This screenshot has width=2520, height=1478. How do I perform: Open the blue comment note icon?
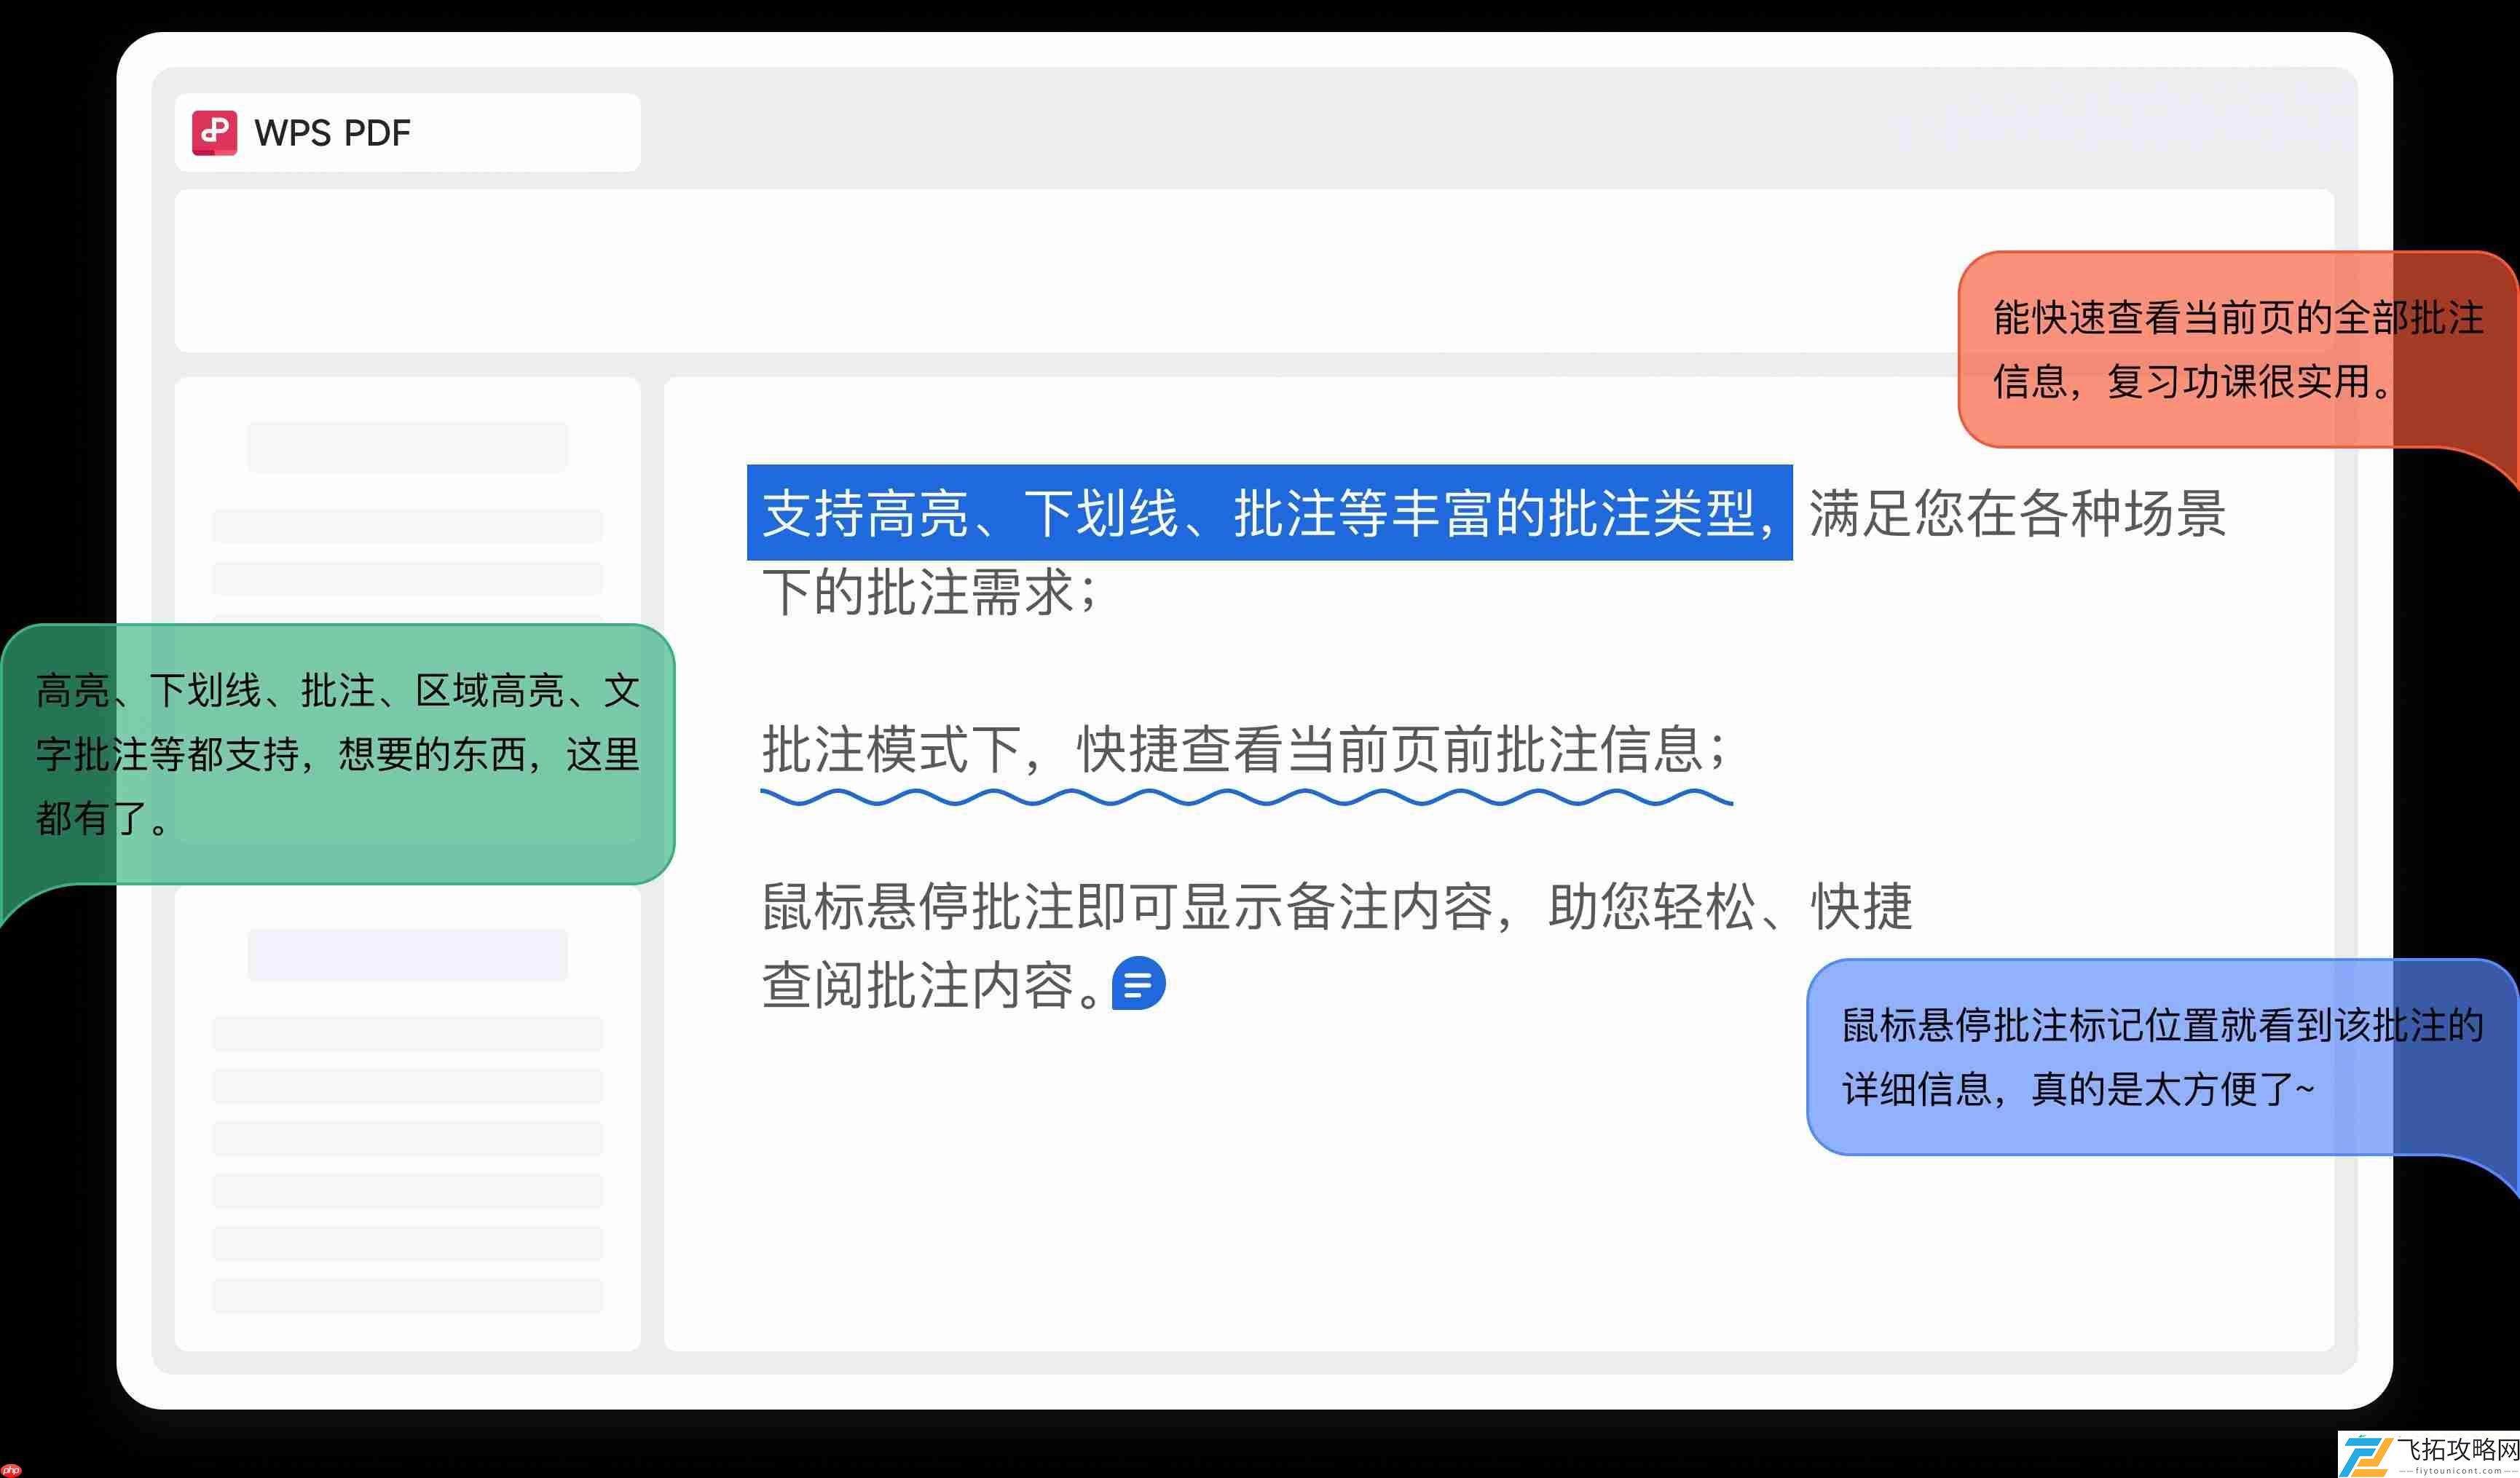coord(1138,984)
